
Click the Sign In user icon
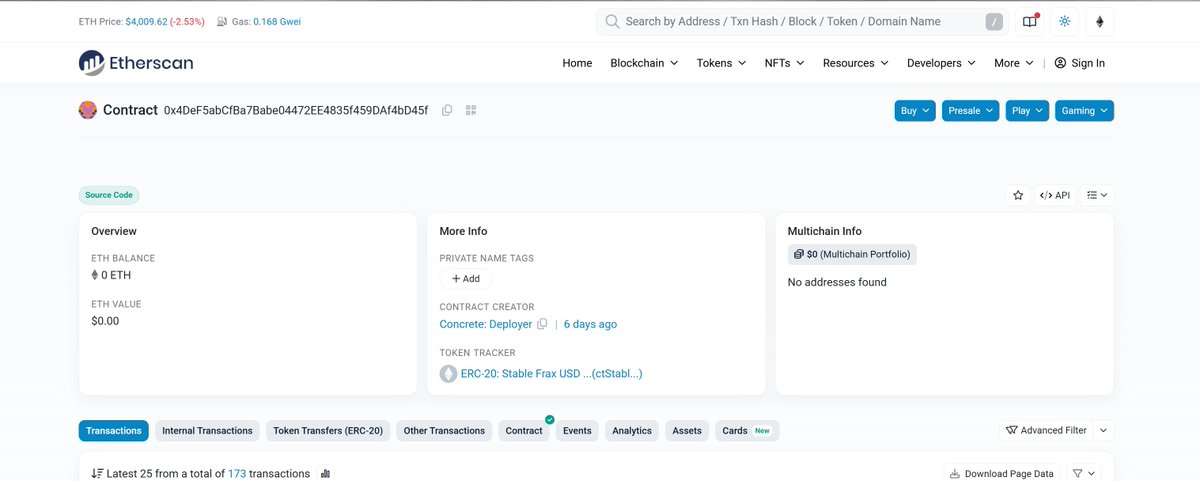[x=1060, y=63]
